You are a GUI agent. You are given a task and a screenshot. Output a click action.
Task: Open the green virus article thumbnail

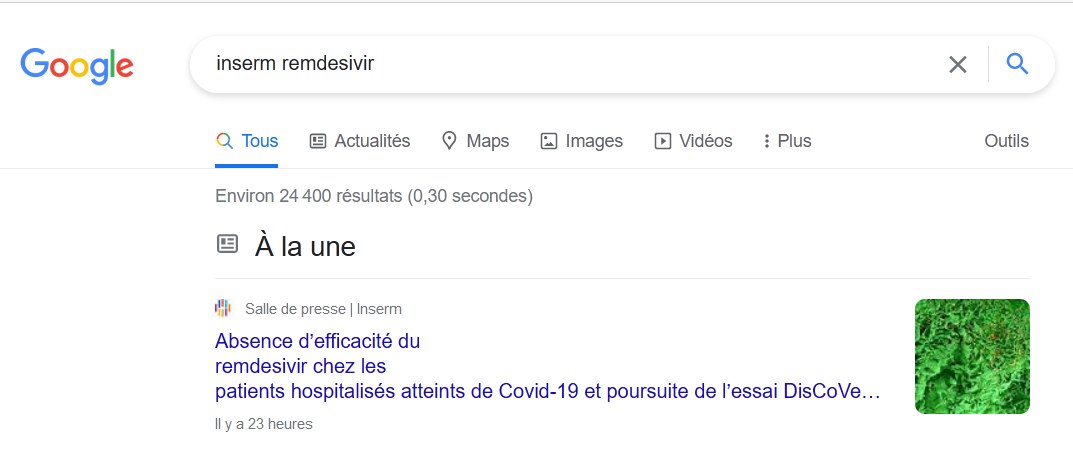click(x=972, y=356)
